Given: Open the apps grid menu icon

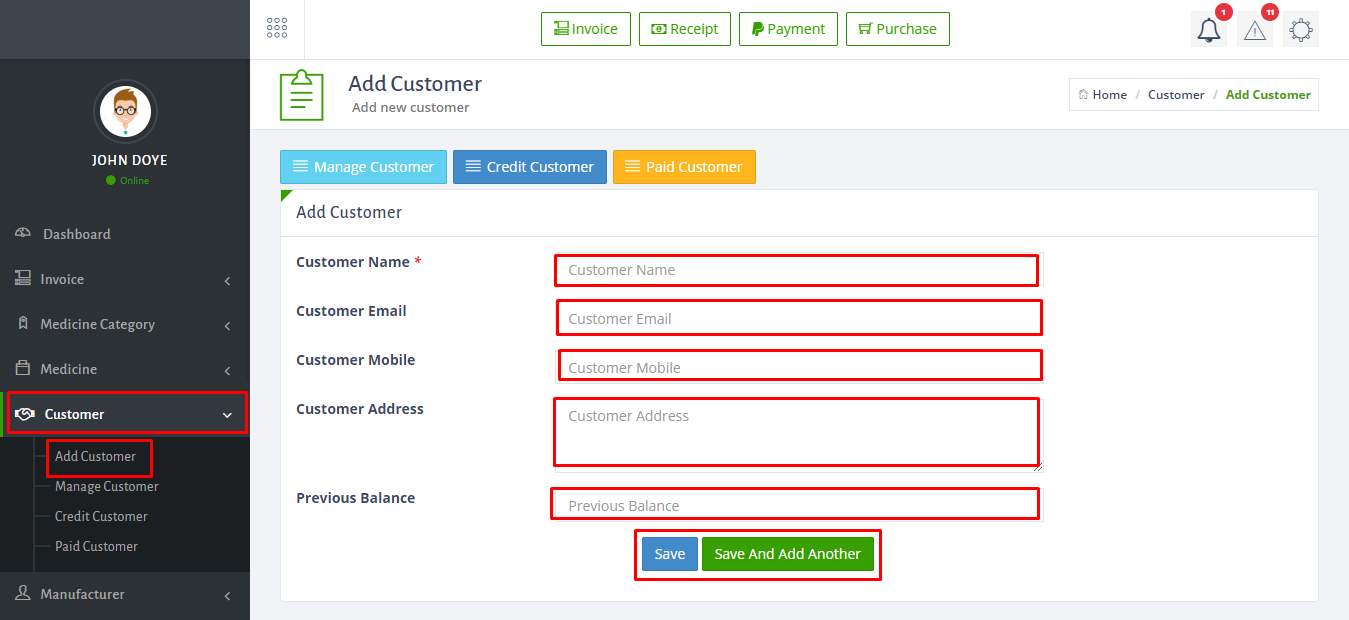Looking at the screenshot, I should 277,28.
